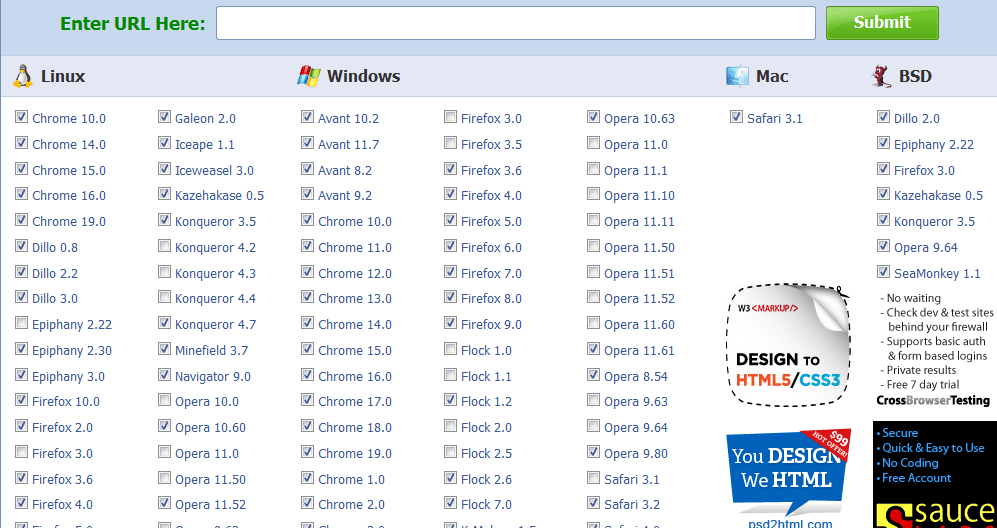Uncheck the Linux Dillo 0.8 checkbox

click(22, 246)
